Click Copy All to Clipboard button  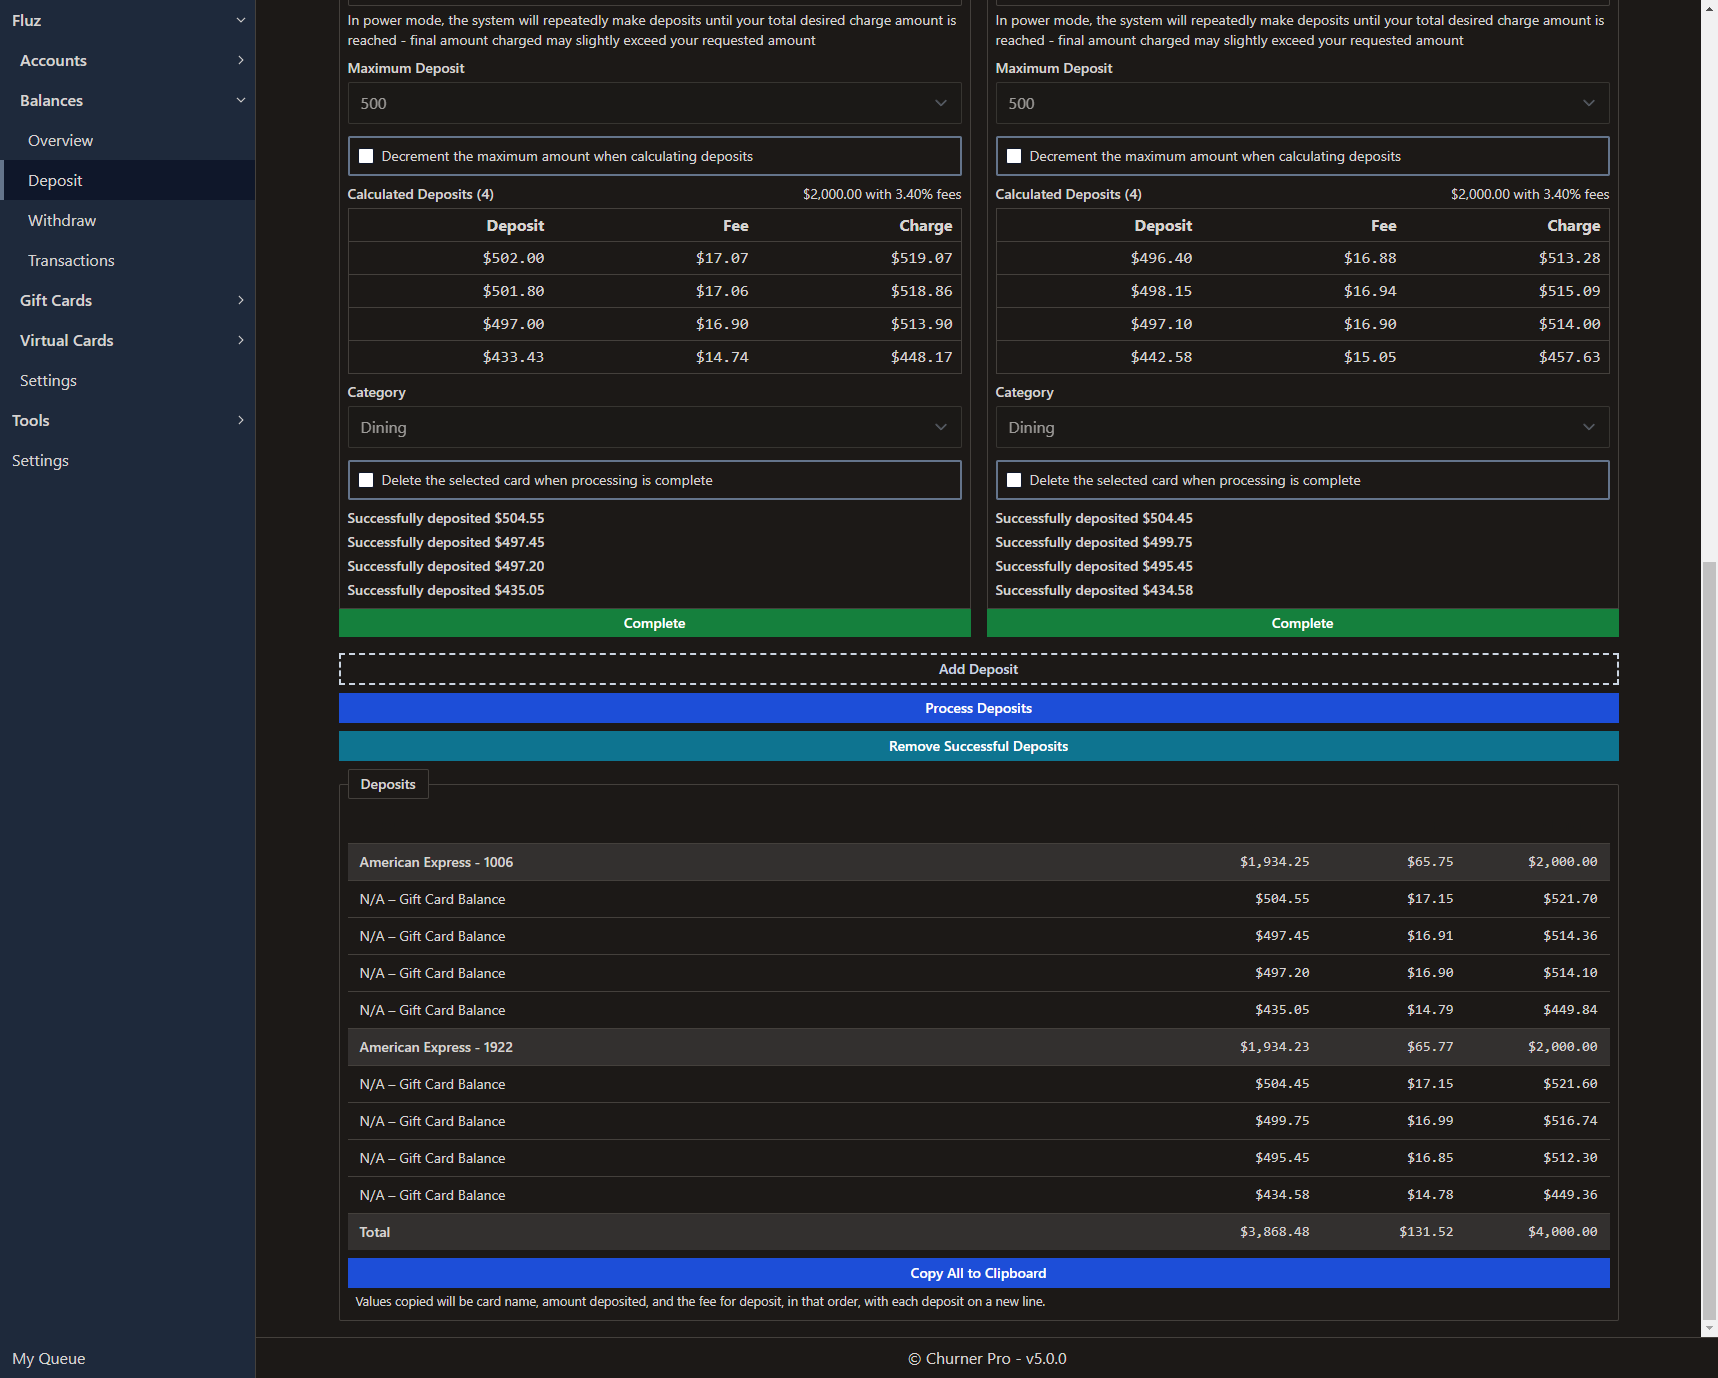pyautogui.click(x=978, y=1273)
